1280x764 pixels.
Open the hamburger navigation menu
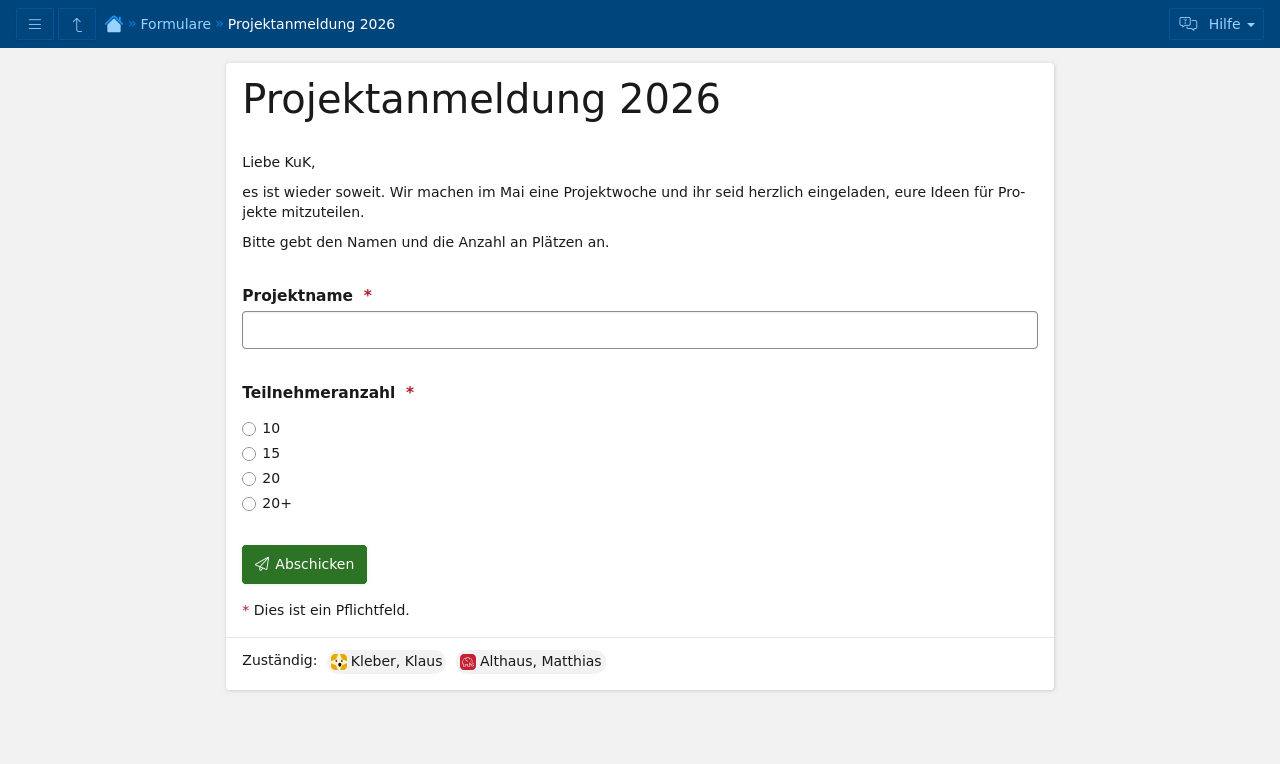tap(35, 24)
